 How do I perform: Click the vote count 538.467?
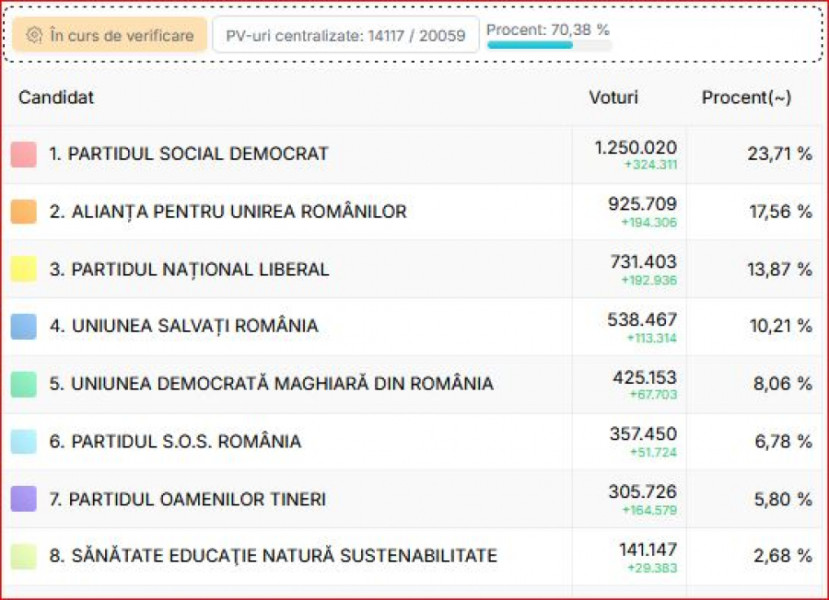click(642, 319)
